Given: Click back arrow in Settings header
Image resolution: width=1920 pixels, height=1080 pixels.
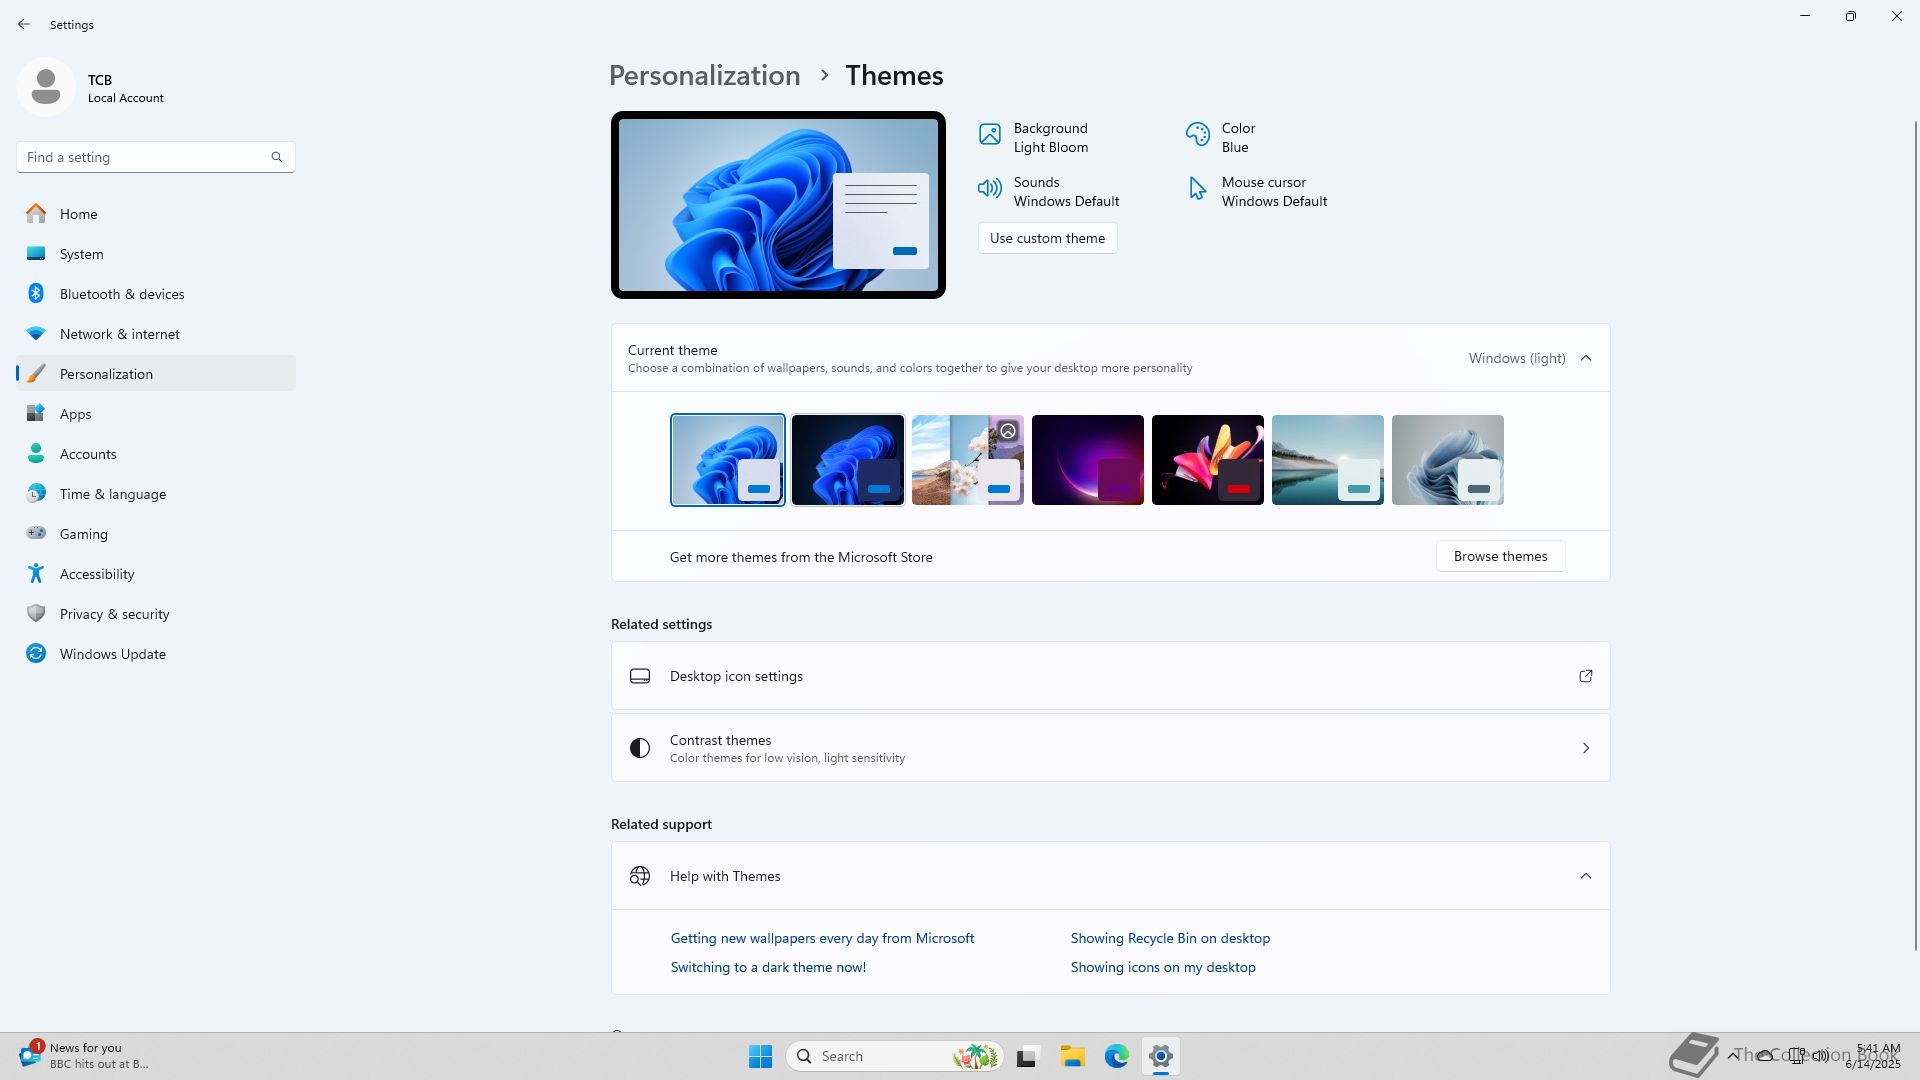Looking at the screenshot, I should tap(24, 24).
